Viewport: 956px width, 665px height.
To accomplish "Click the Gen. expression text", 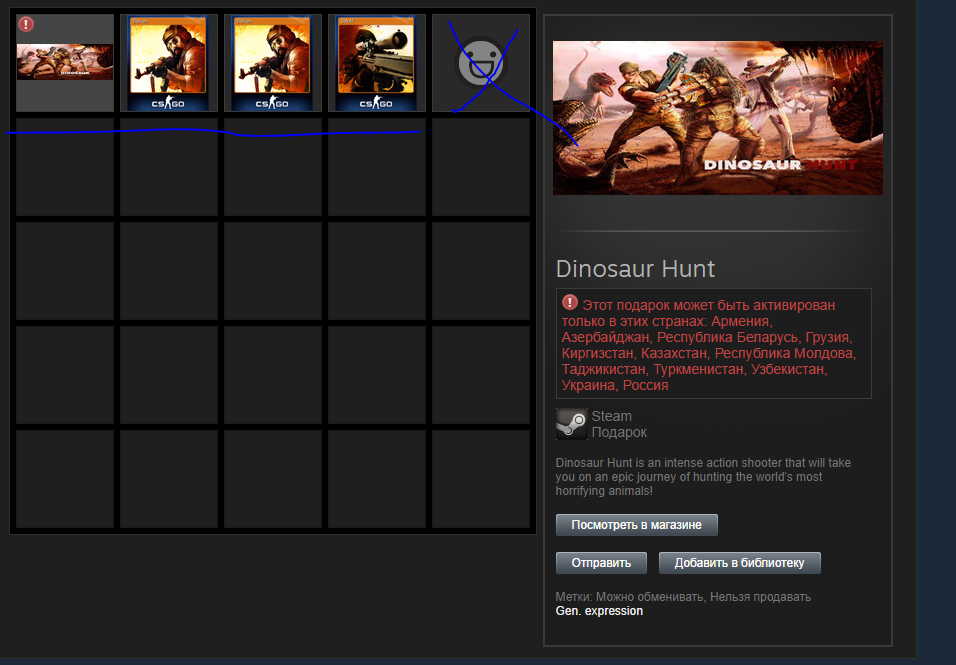I will (x=599, y=611).
